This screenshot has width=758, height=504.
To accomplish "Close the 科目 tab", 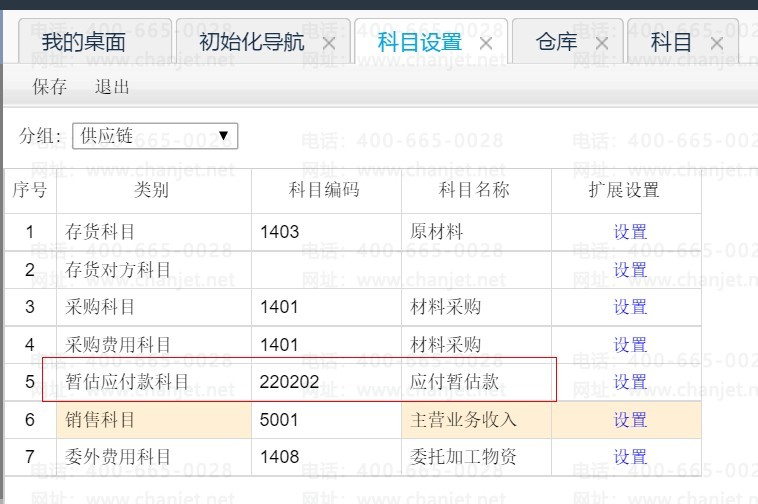I will [x=717, y=44].
